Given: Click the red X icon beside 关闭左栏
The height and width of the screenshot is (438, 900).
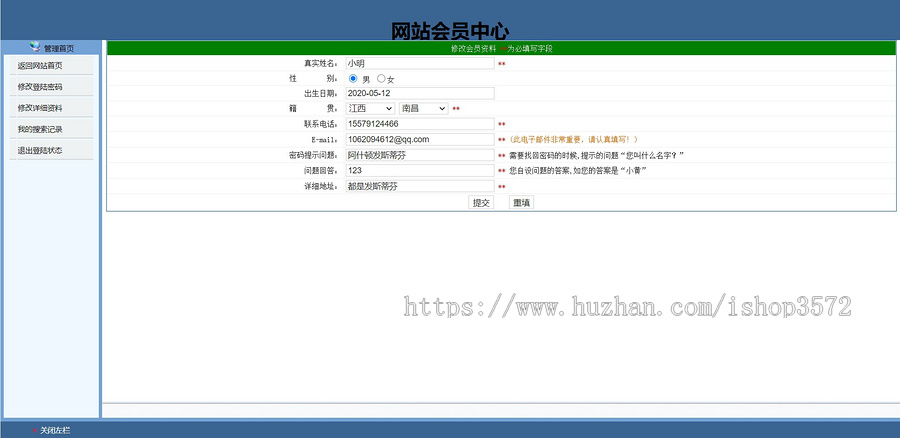Looking at the screenshot, I should coord(34,430).
